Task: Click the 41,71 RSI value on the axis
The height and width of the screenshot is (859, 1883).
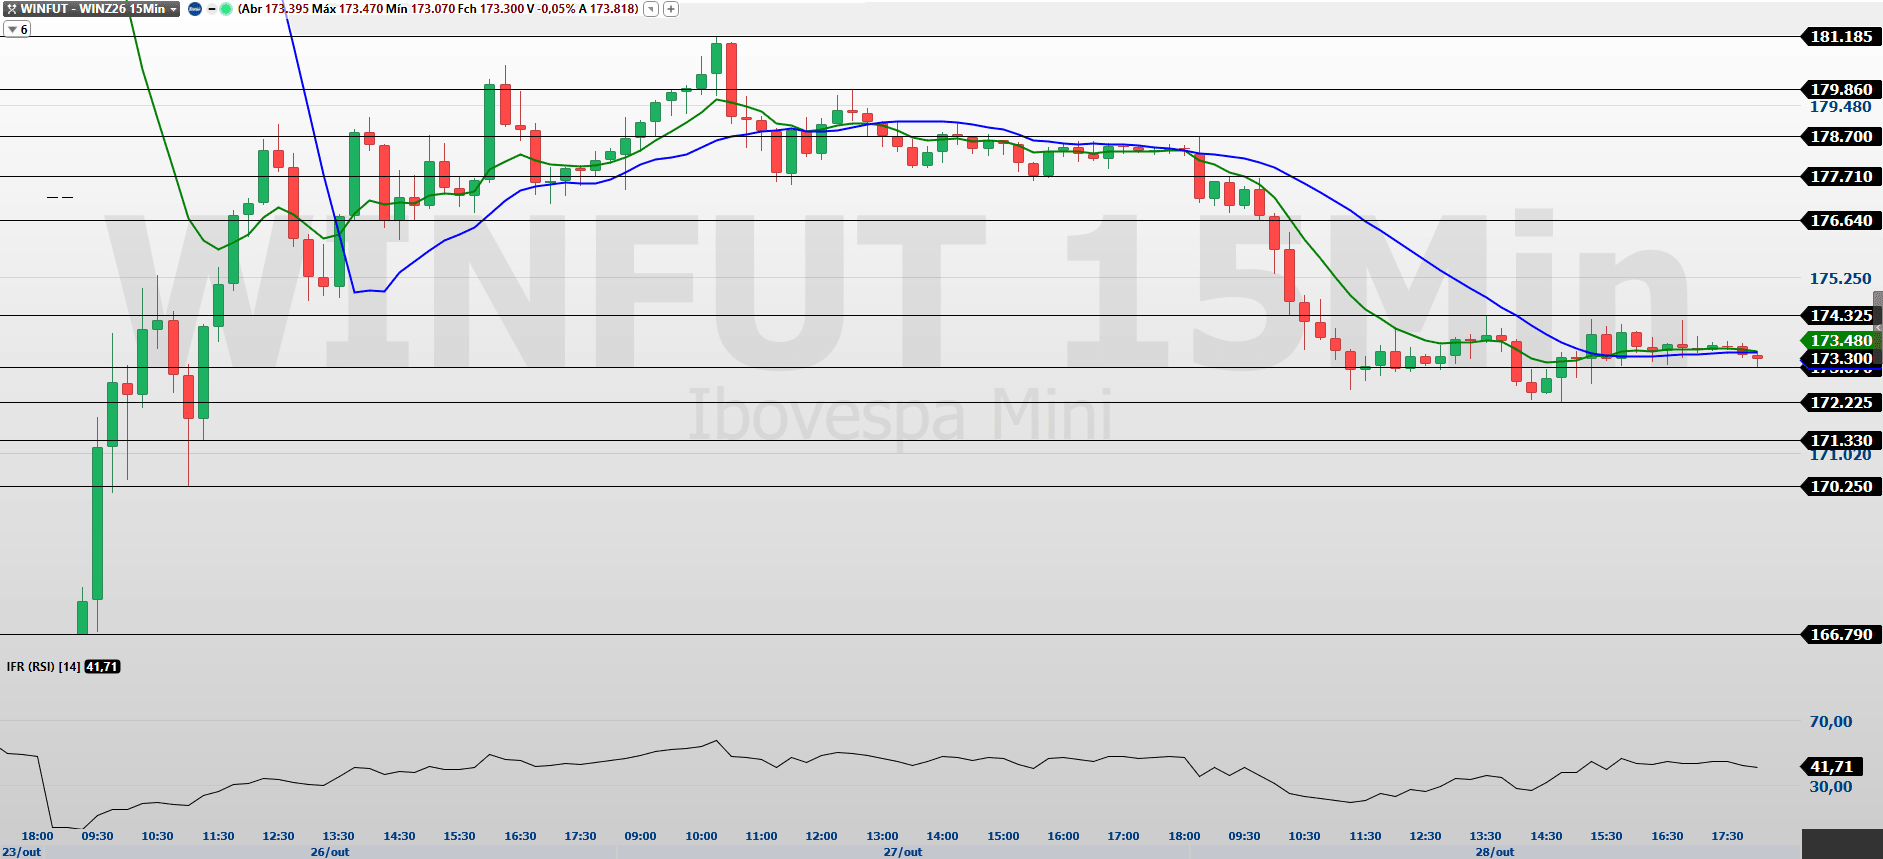Action: pos(1831,767)
